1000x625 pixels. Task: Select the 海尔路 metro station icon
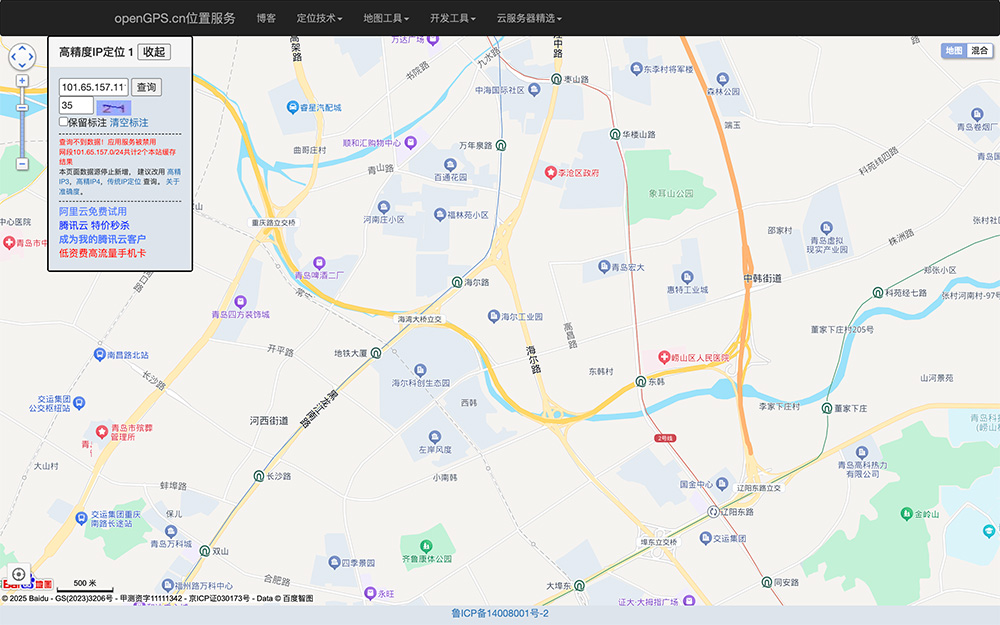(457, 282)
